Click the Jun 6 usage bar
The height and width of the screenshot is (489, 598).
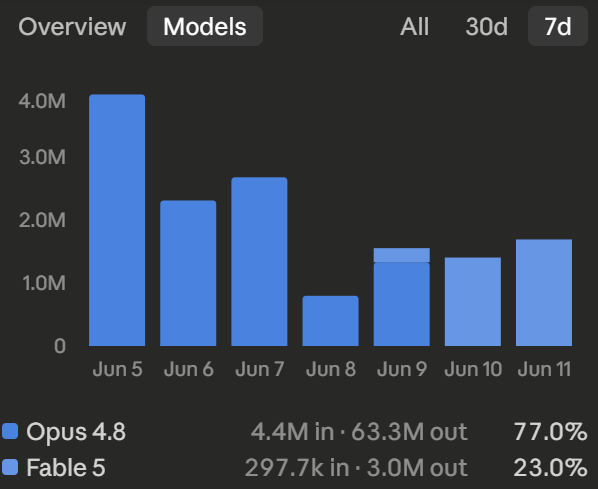click(x=188, y=273)
